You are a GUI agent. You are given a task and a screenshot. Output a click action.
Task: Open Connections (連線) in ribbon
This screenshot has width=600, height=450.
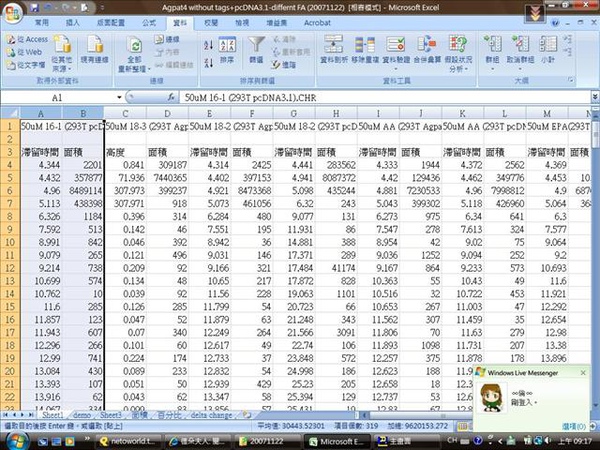[167, 39]
